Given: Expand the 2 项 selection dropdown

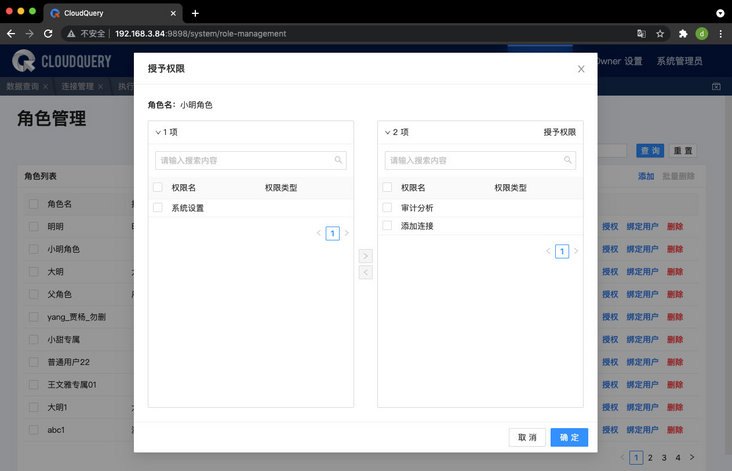Looking at the screenshot, I should tap(387, 132).
